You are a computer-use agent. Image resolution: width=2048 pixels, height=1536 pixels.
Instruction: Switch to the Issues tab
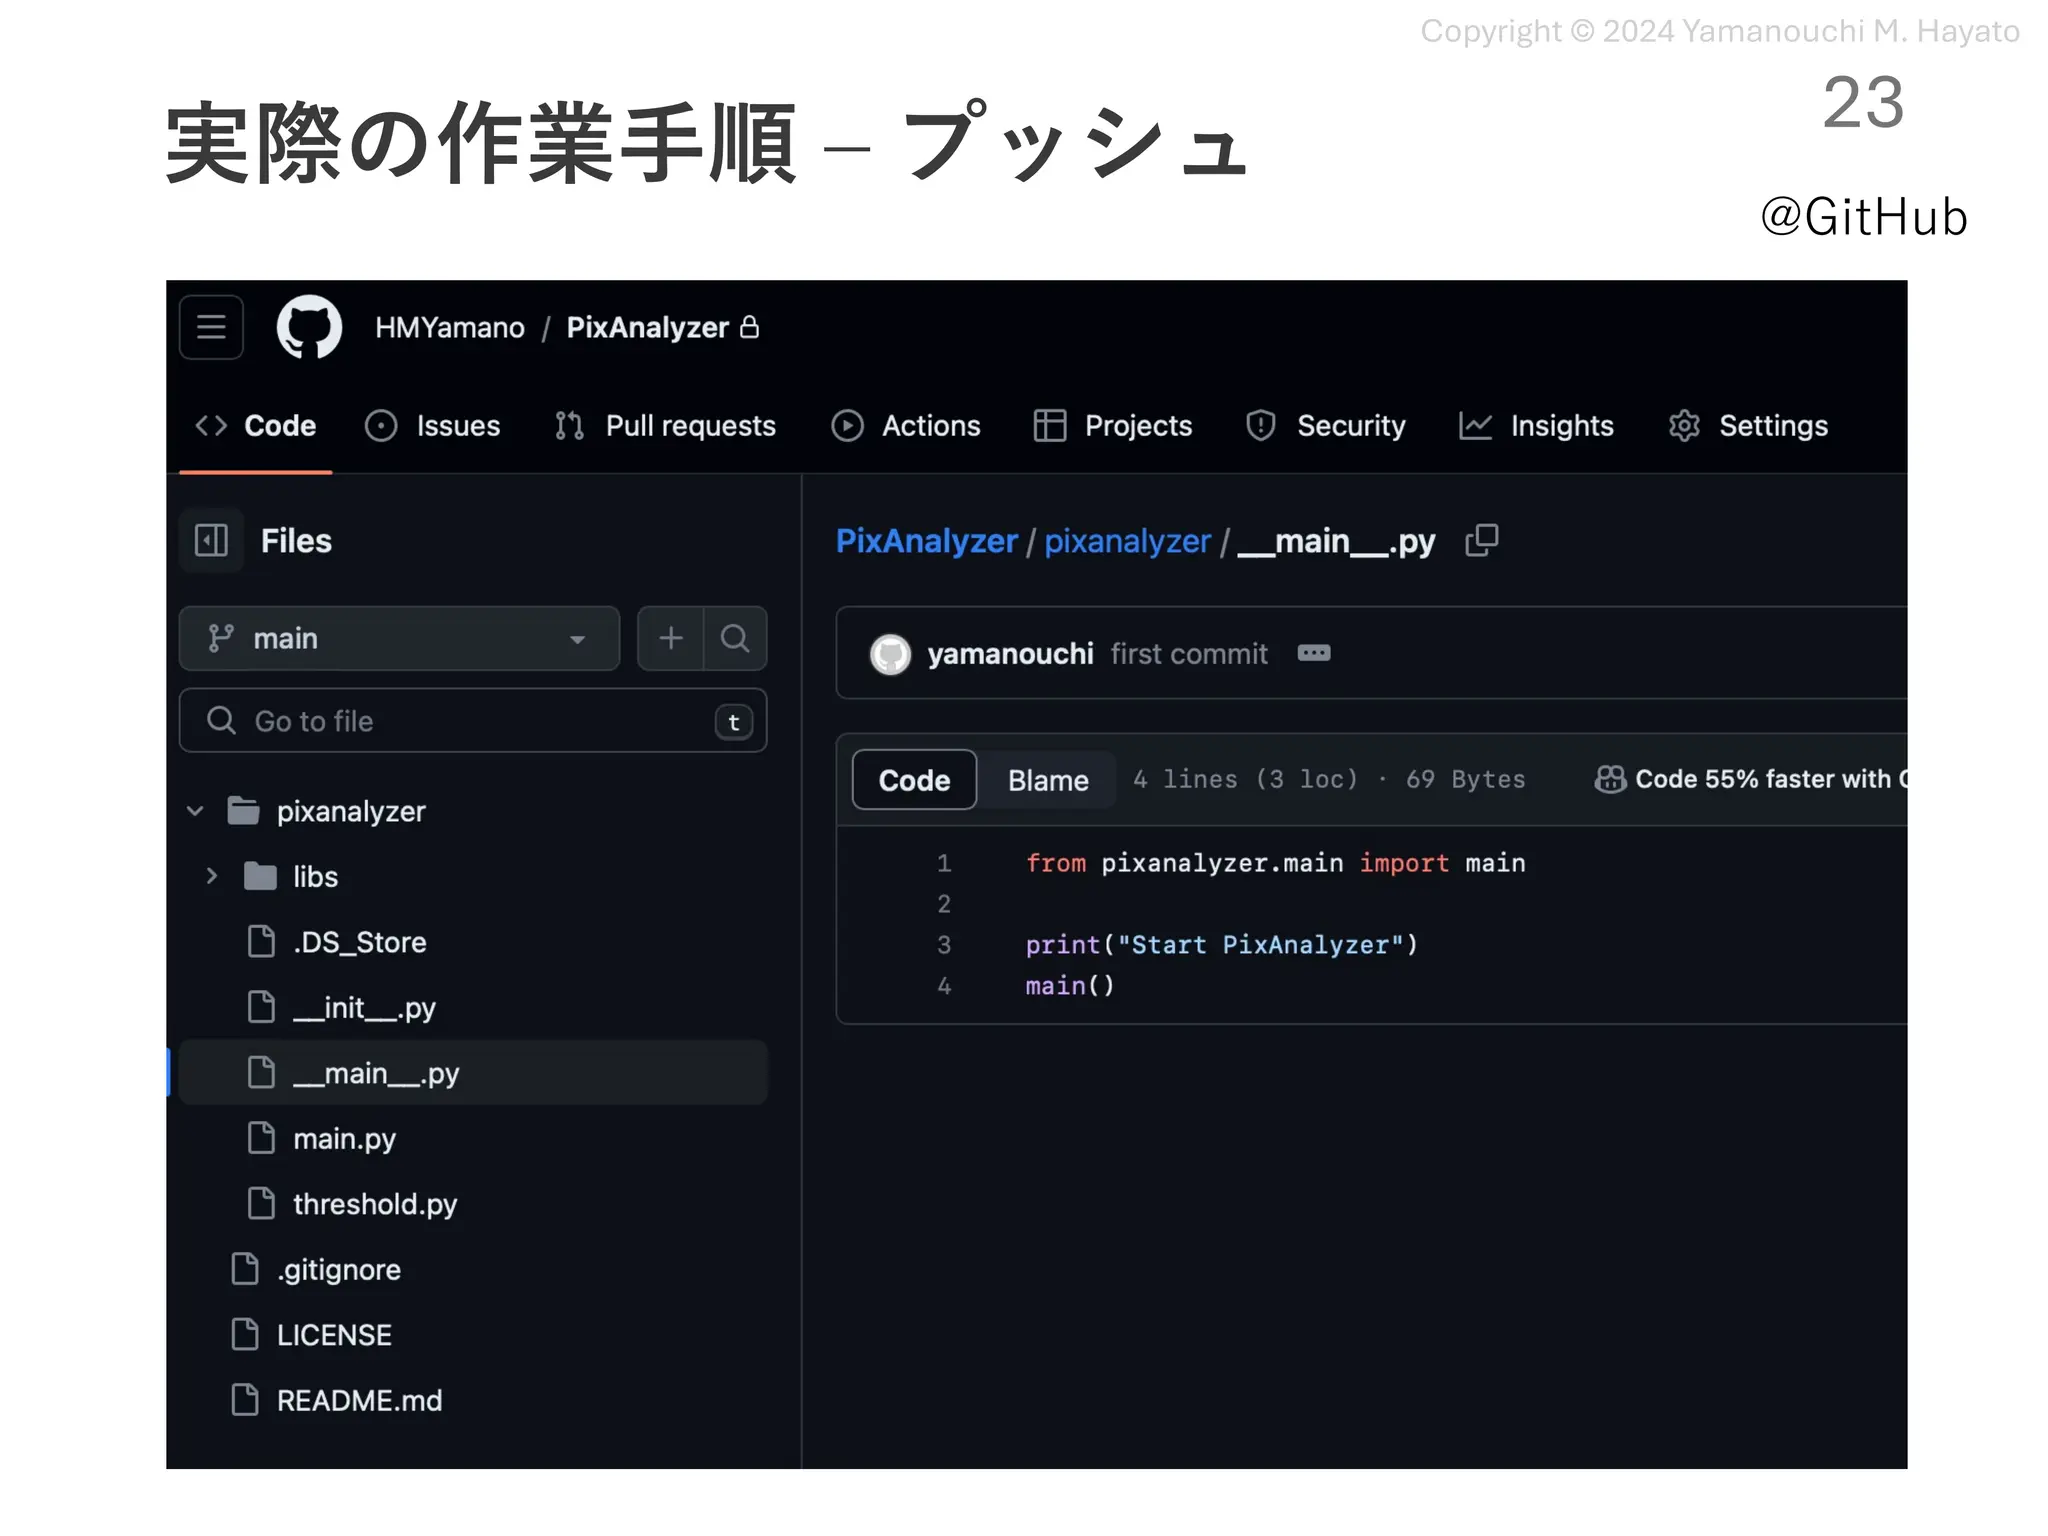(433, 426)
